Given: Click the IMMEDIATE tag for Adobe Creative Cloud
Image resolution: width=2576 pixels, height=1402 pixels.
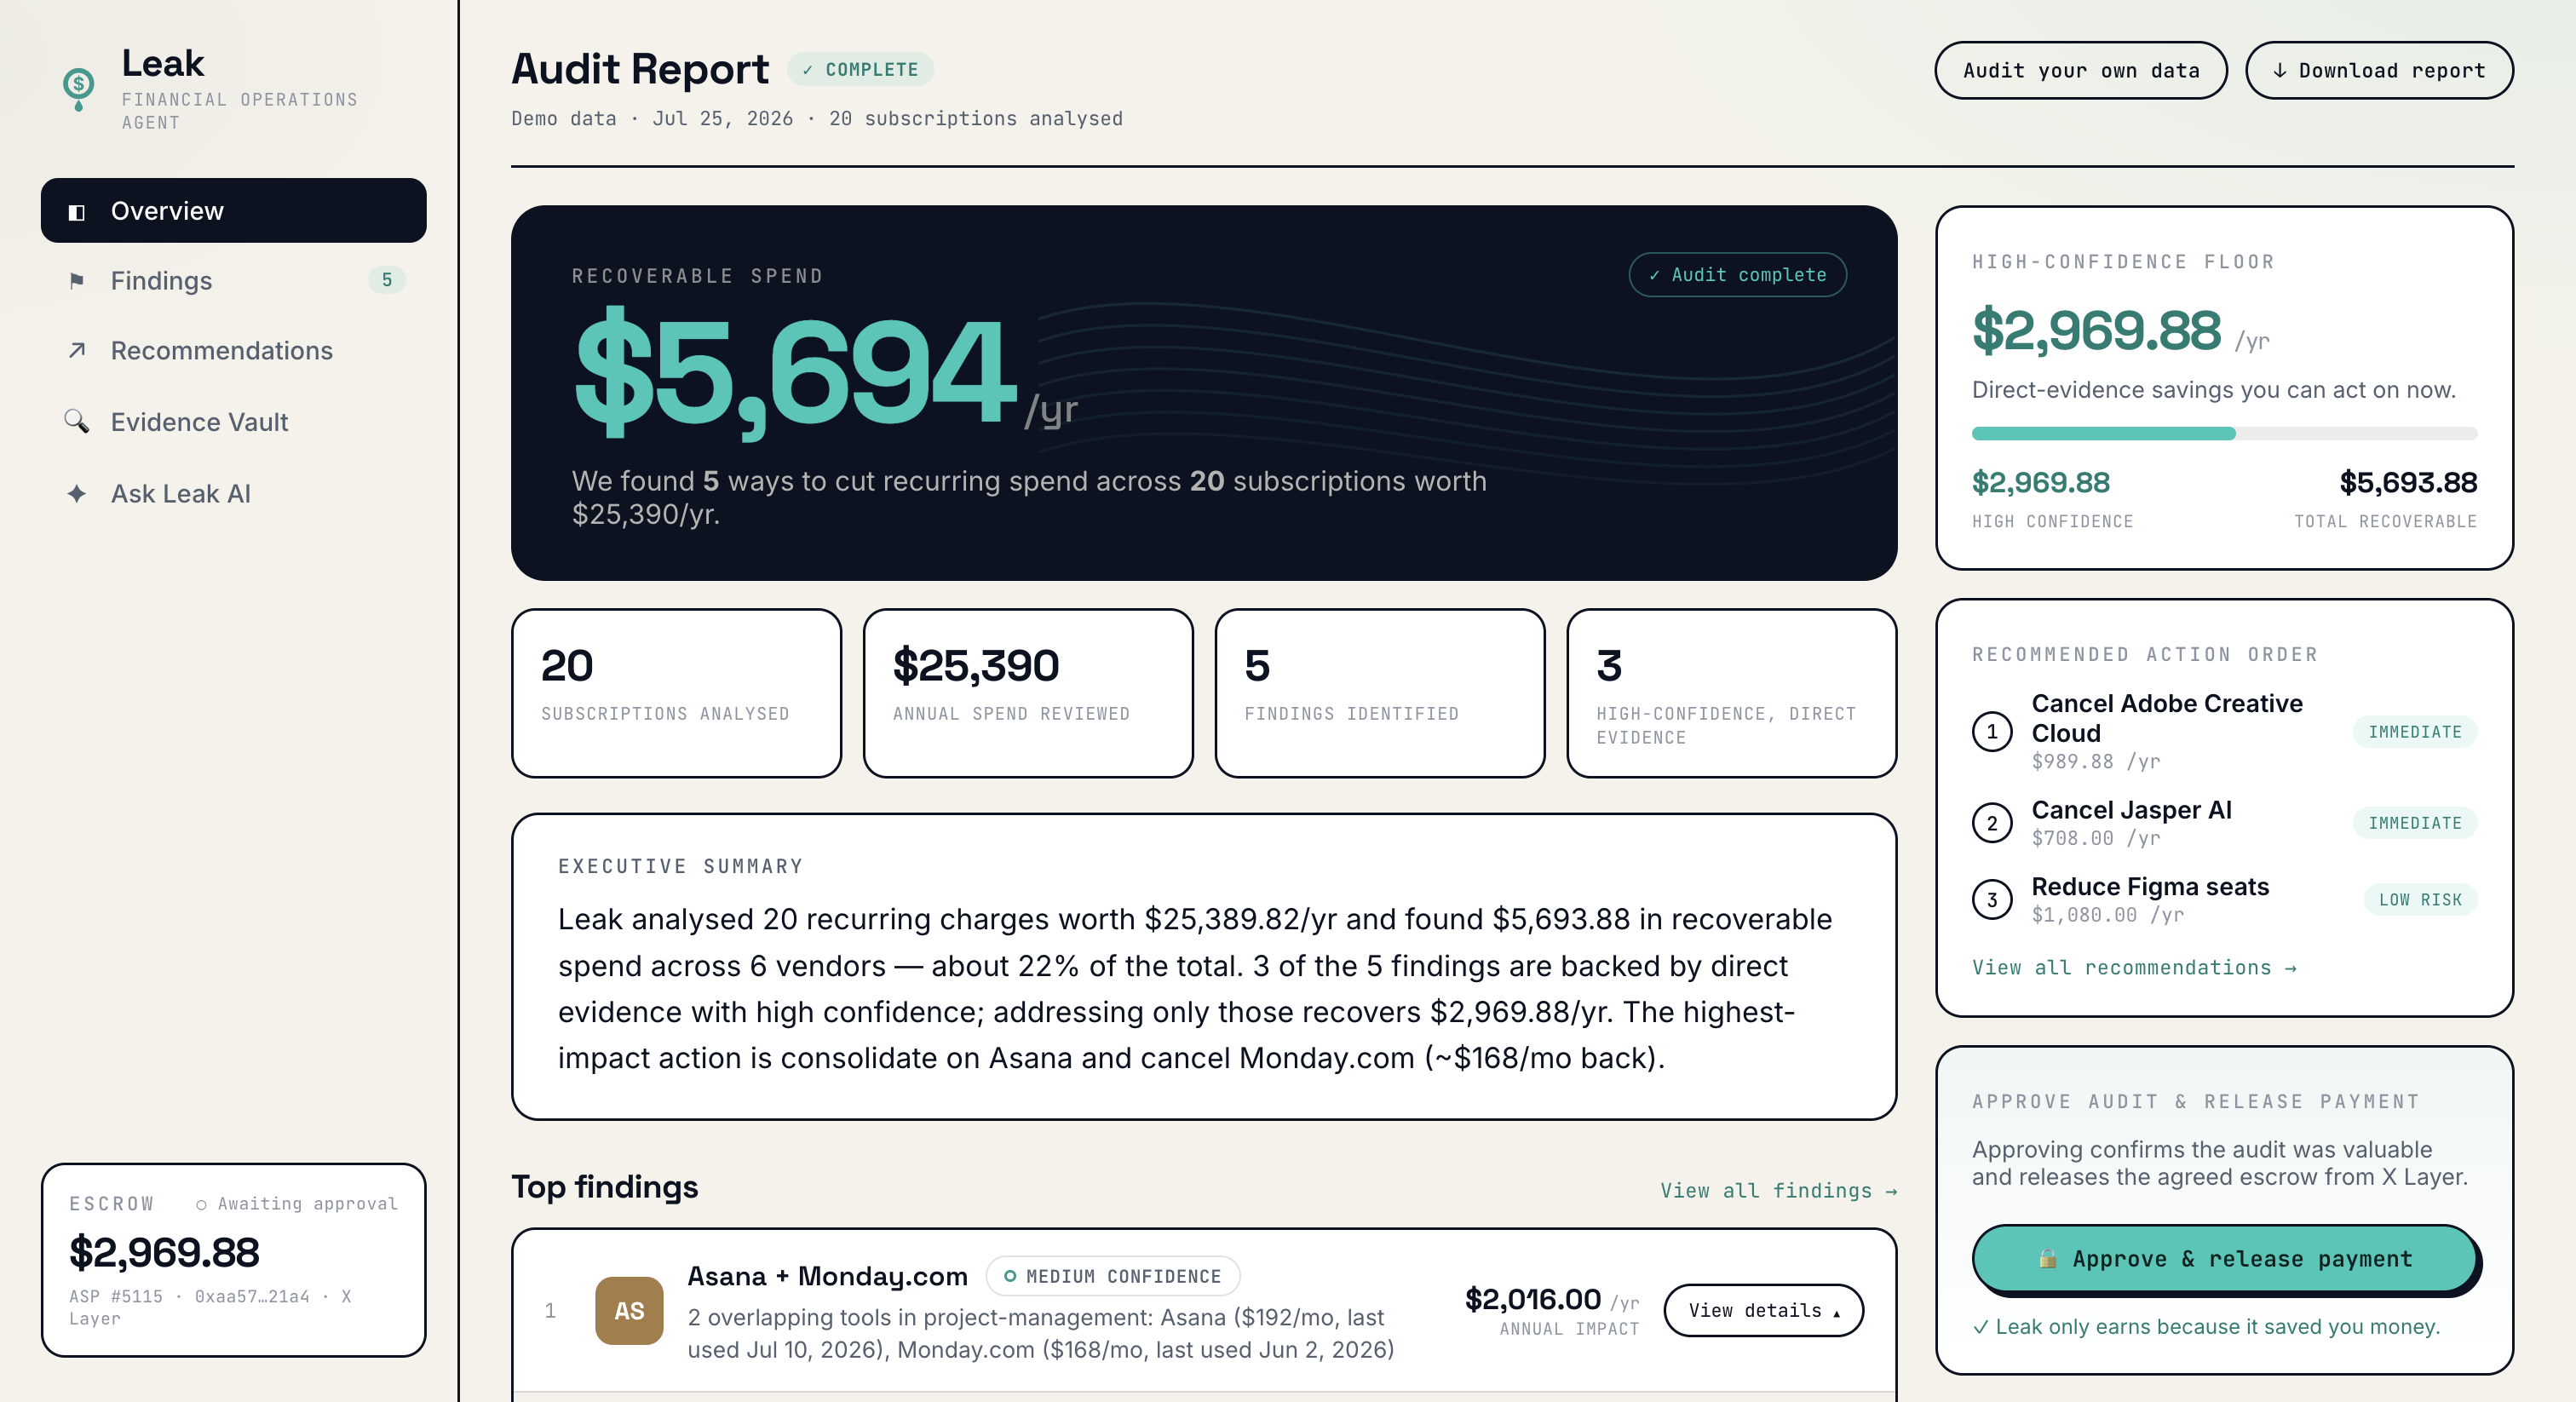Looking at the screenshot, I should tap(2415, 732).
